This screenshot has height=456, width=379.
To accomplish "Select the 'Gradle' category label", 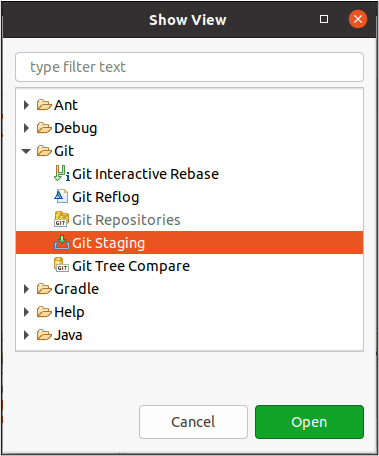I will coord(77,289).
